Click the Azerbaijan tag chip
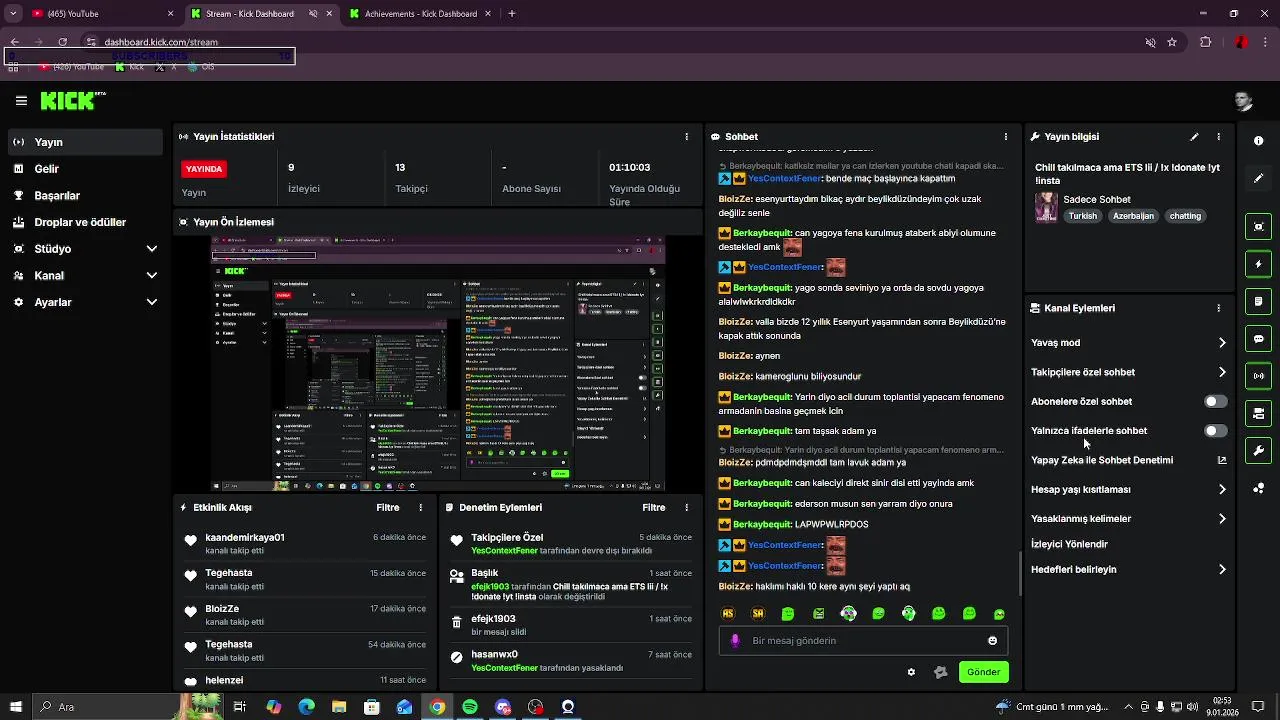1280x720 pixels. [x=1134, y=216]
